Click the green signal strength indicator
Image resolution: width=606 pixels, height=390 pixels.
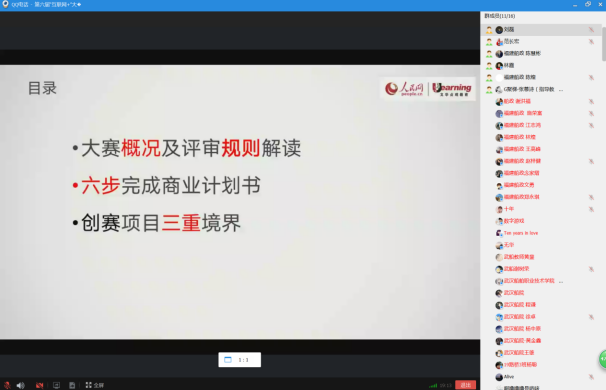433,385
